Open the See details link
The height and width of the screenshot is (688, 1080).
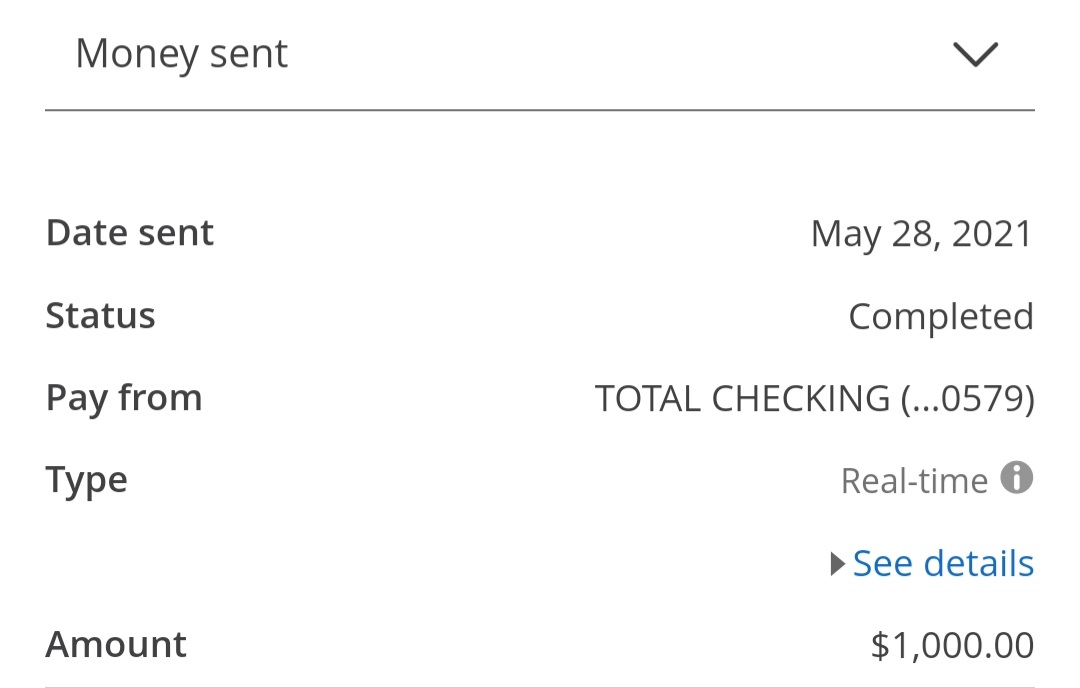tap(943, 563)
